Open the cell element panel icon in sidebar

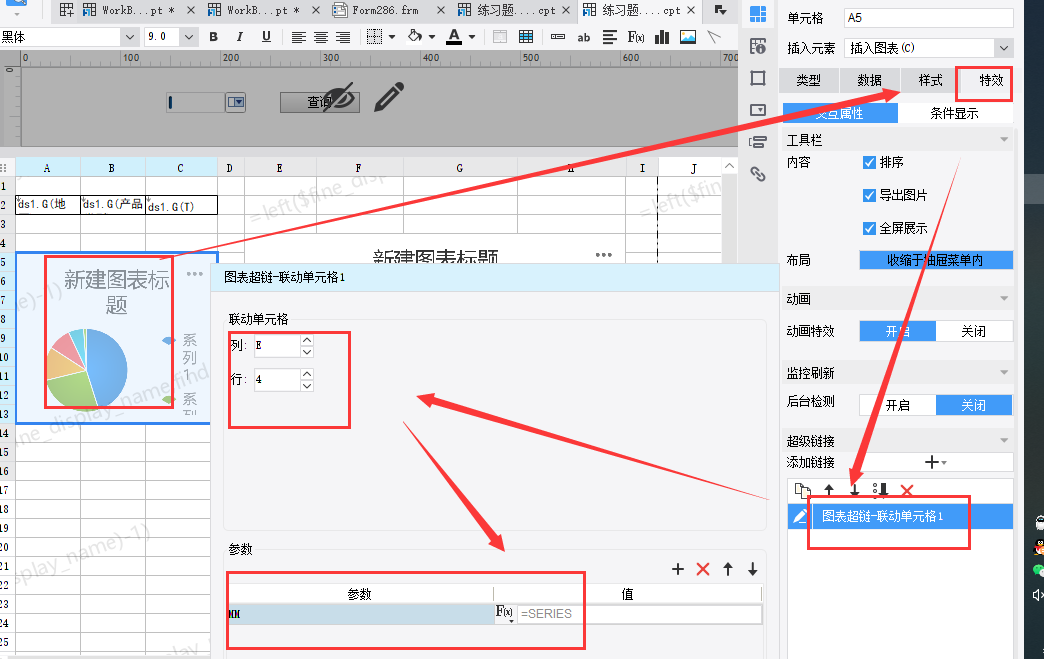tap(758, 14)
